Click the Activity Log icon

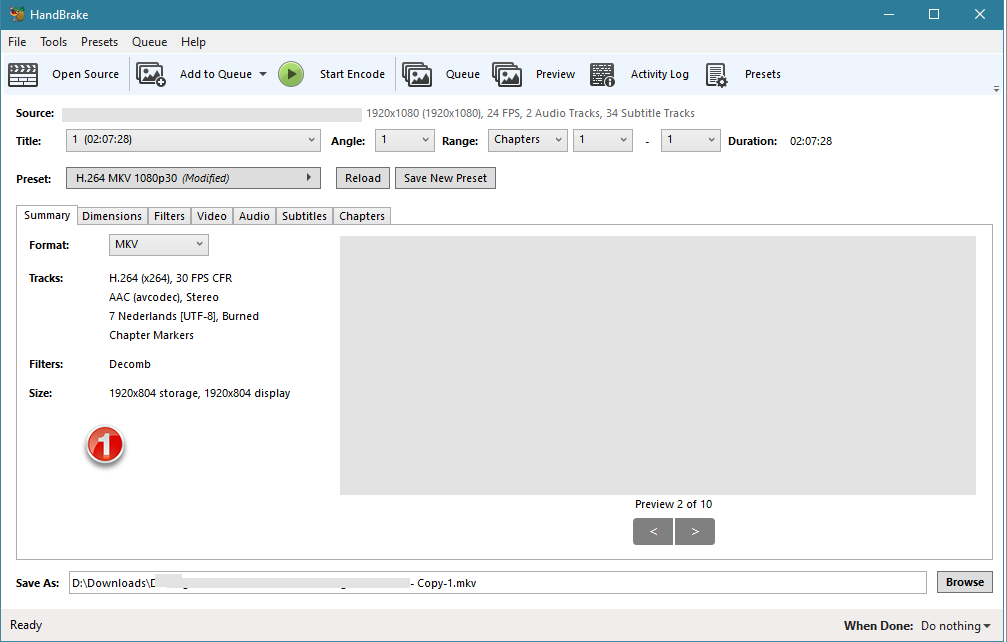(602, 74)
